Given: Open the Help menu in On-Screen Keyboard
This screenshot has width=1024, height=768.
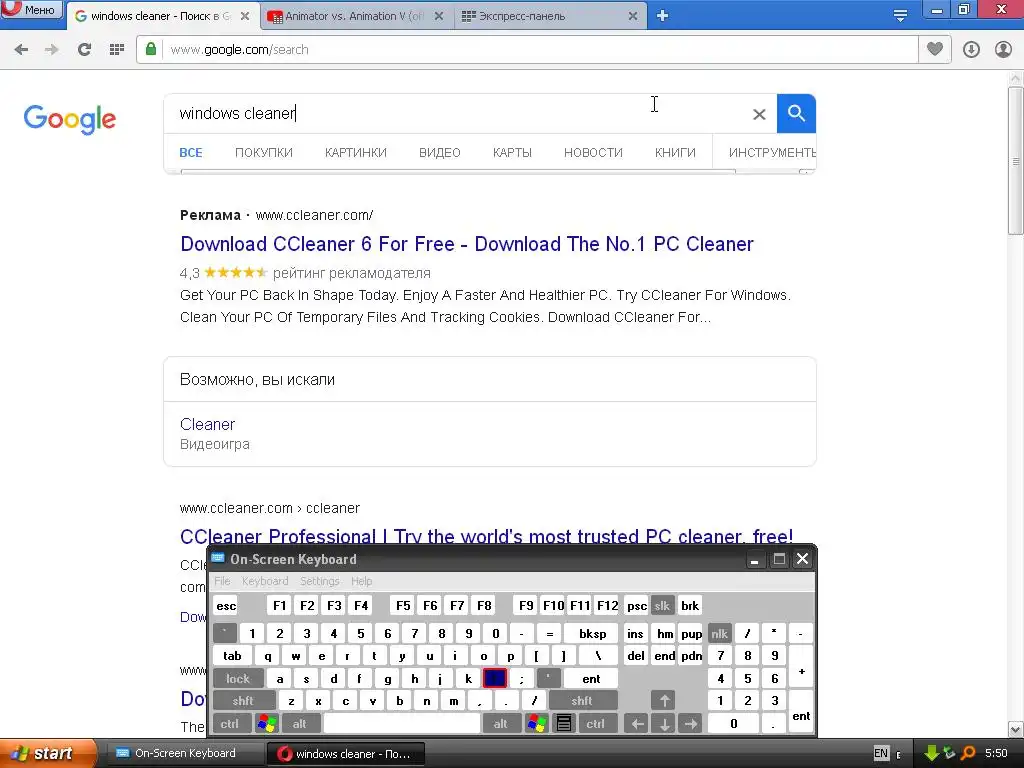Looking at the screenshot, I should pyautogui.click(x=361, y=581).
